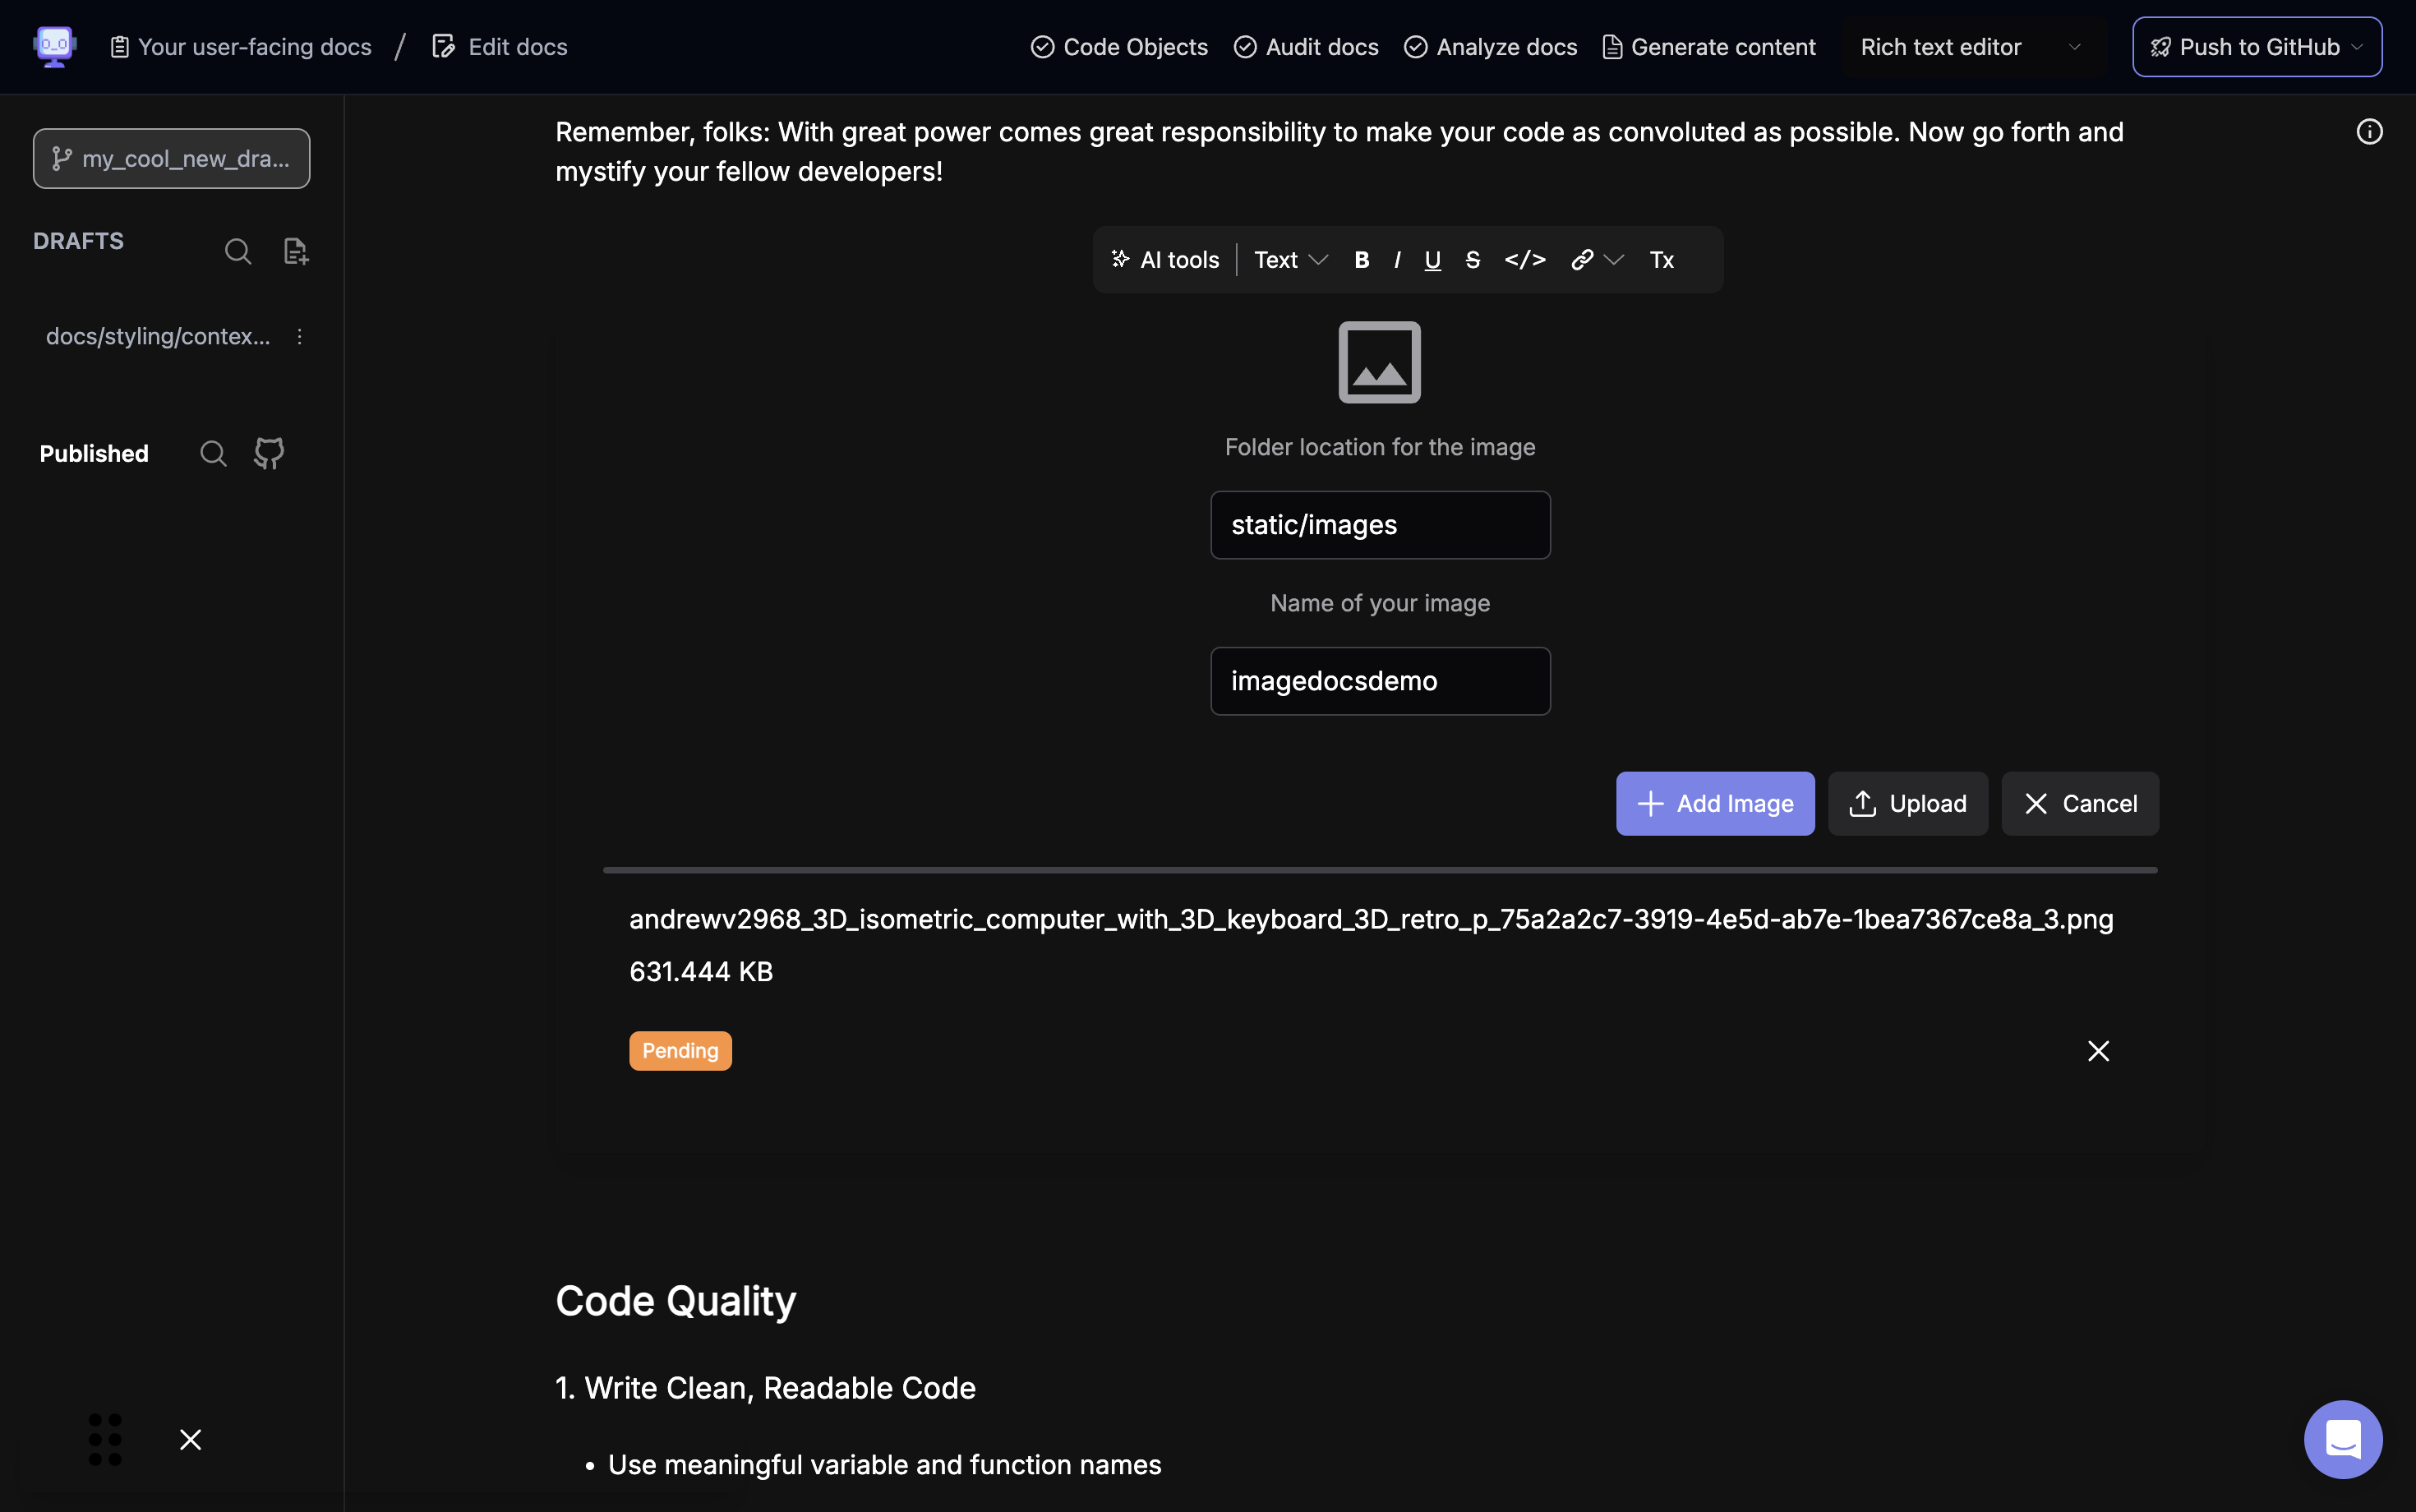This screenshot has width=2416, height=1512.
Task: Expand the link options chevron
Action: [1614, 260]
